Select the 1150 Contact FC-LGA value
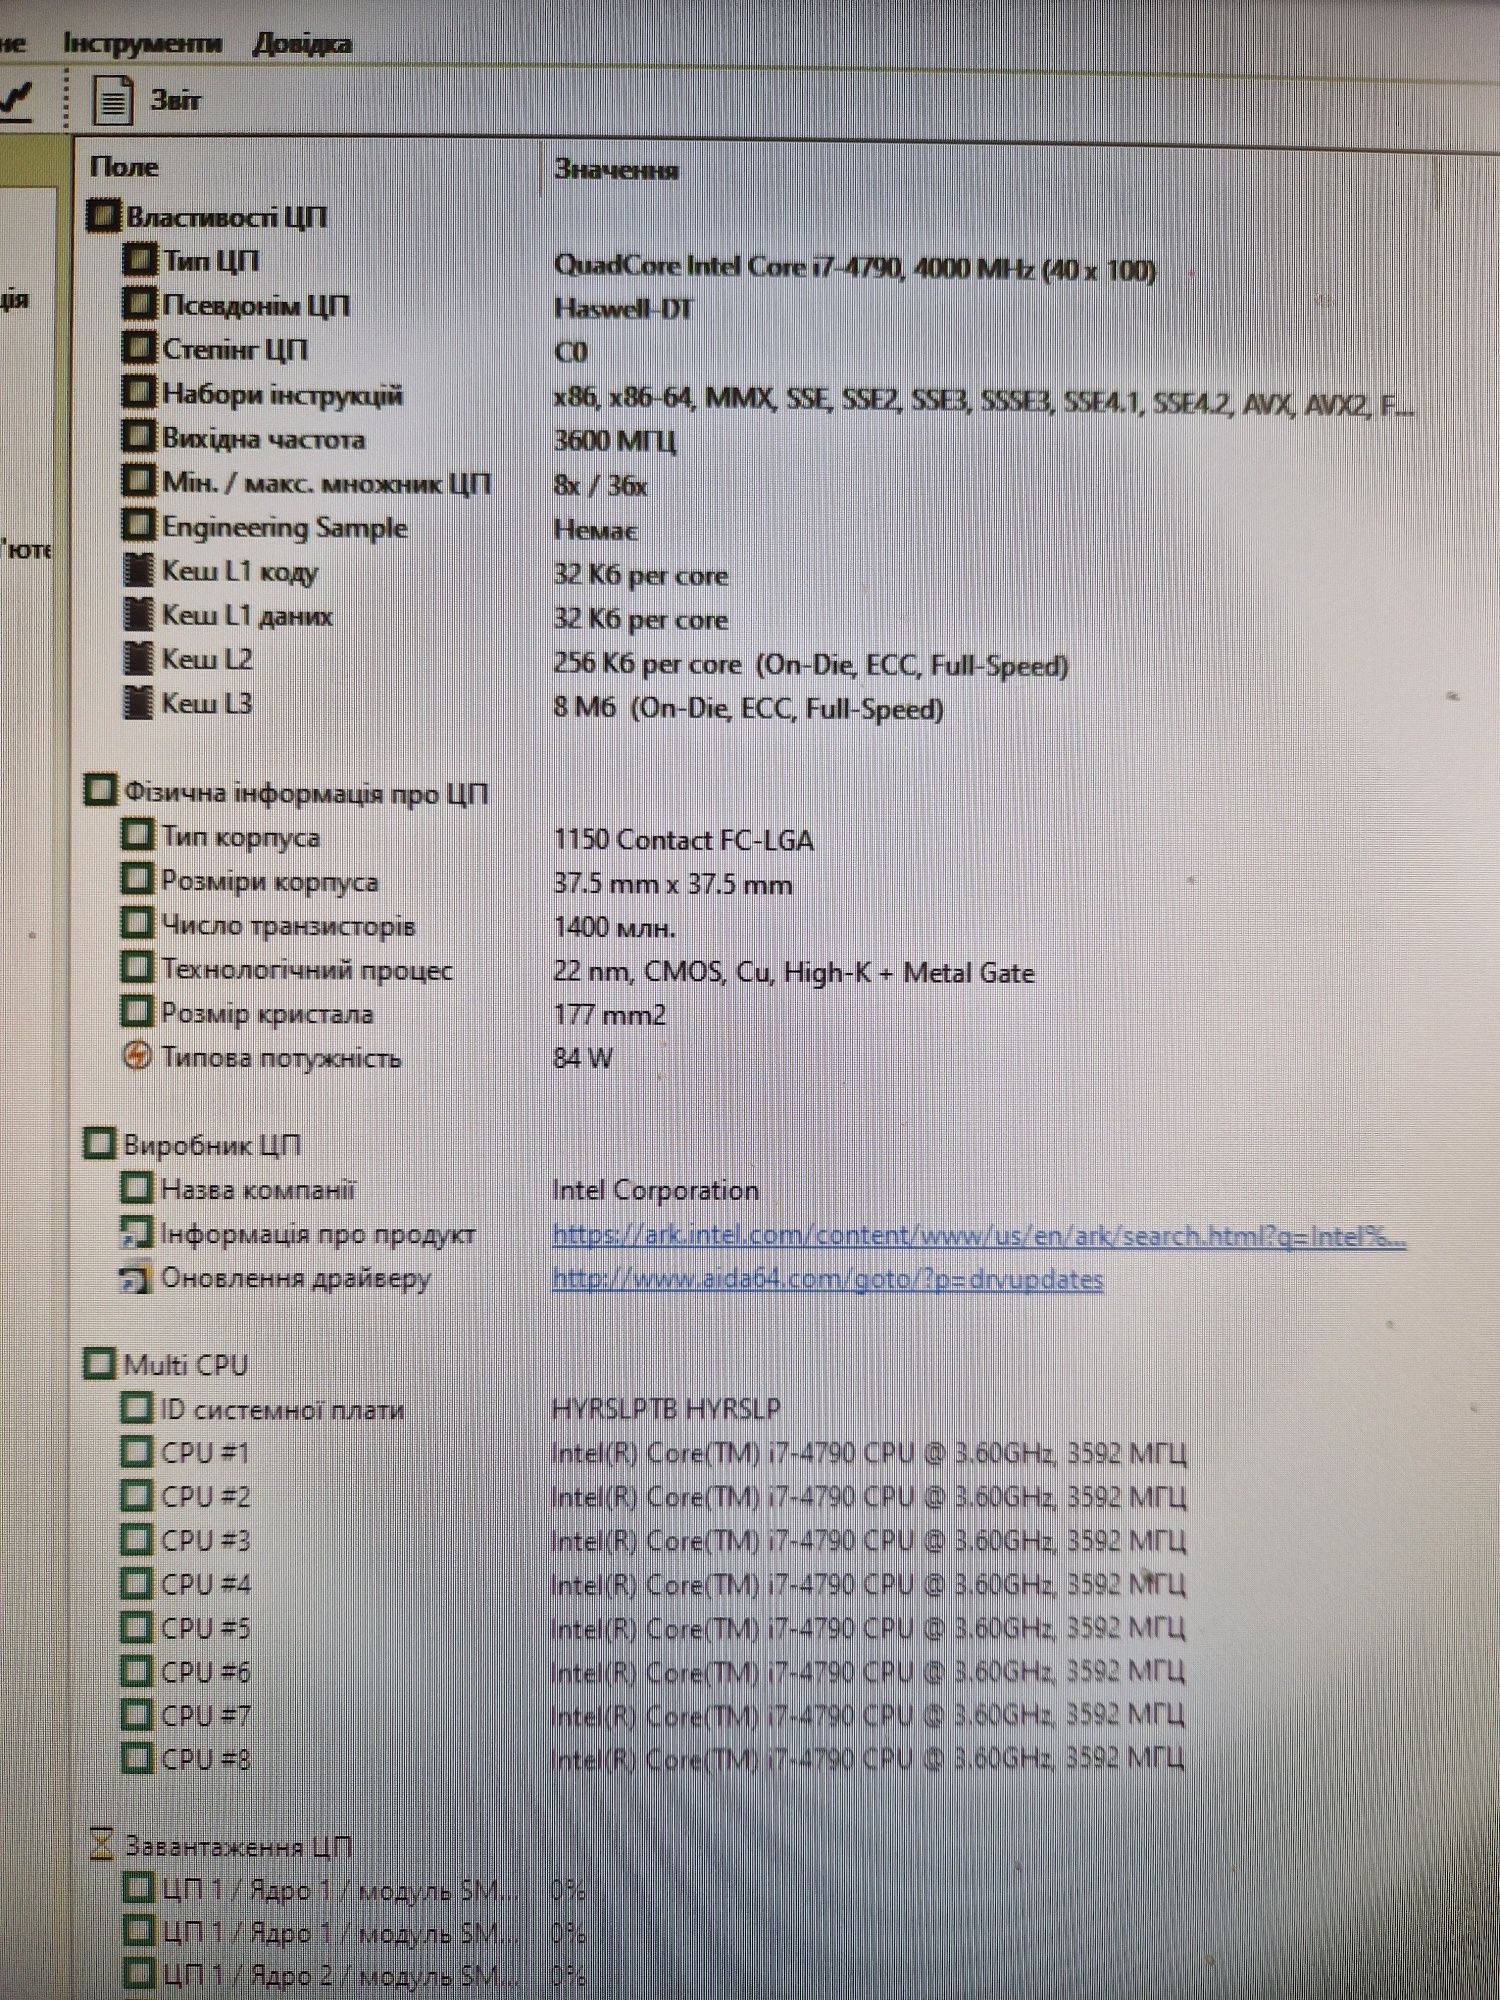 coord(684,840)
